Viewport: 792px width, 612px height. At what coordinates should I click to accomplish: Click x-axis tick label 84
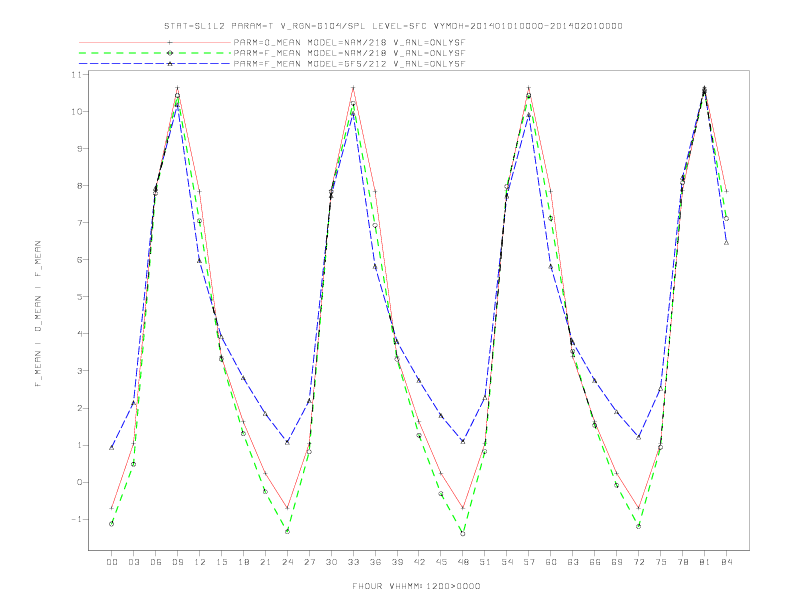click(727, 562)
